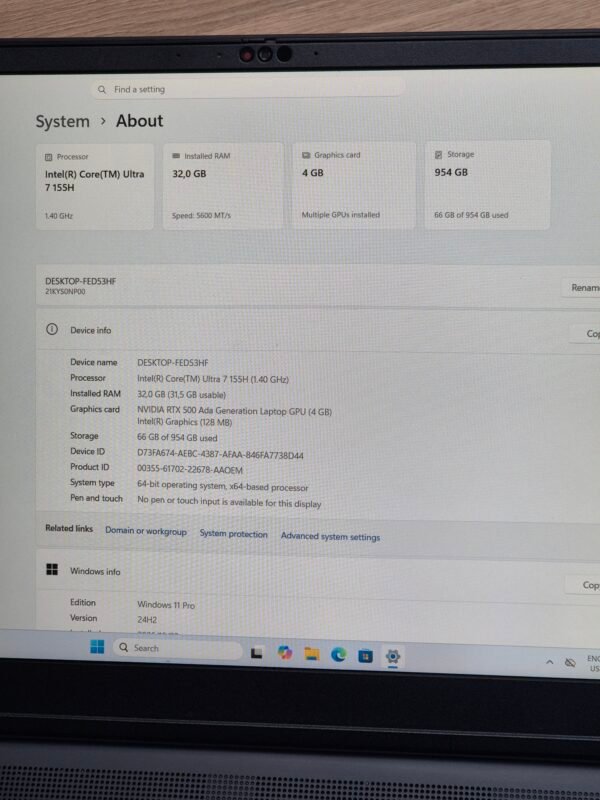This screenshot has width=600, height=800.
Task: Select 66 GB of 954 GB used in Device info
Action: tap(177, 437)
